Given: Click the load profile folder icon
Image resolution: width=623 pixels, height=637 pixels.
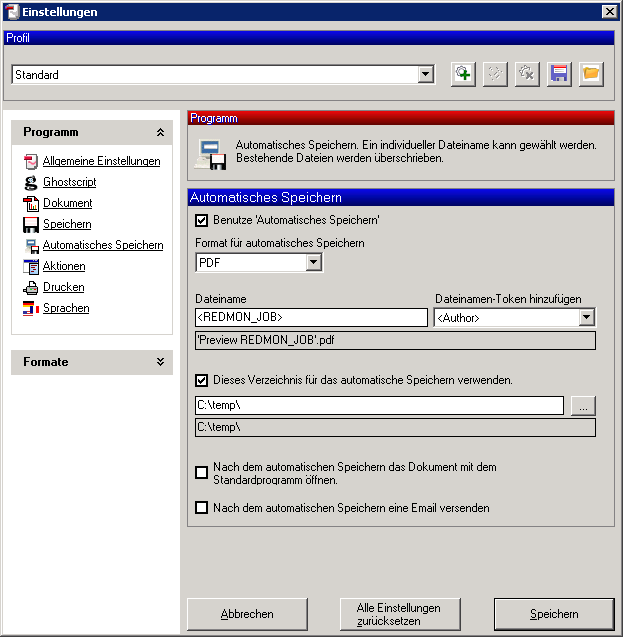Looking at the screenshot, I should (591, 74).
